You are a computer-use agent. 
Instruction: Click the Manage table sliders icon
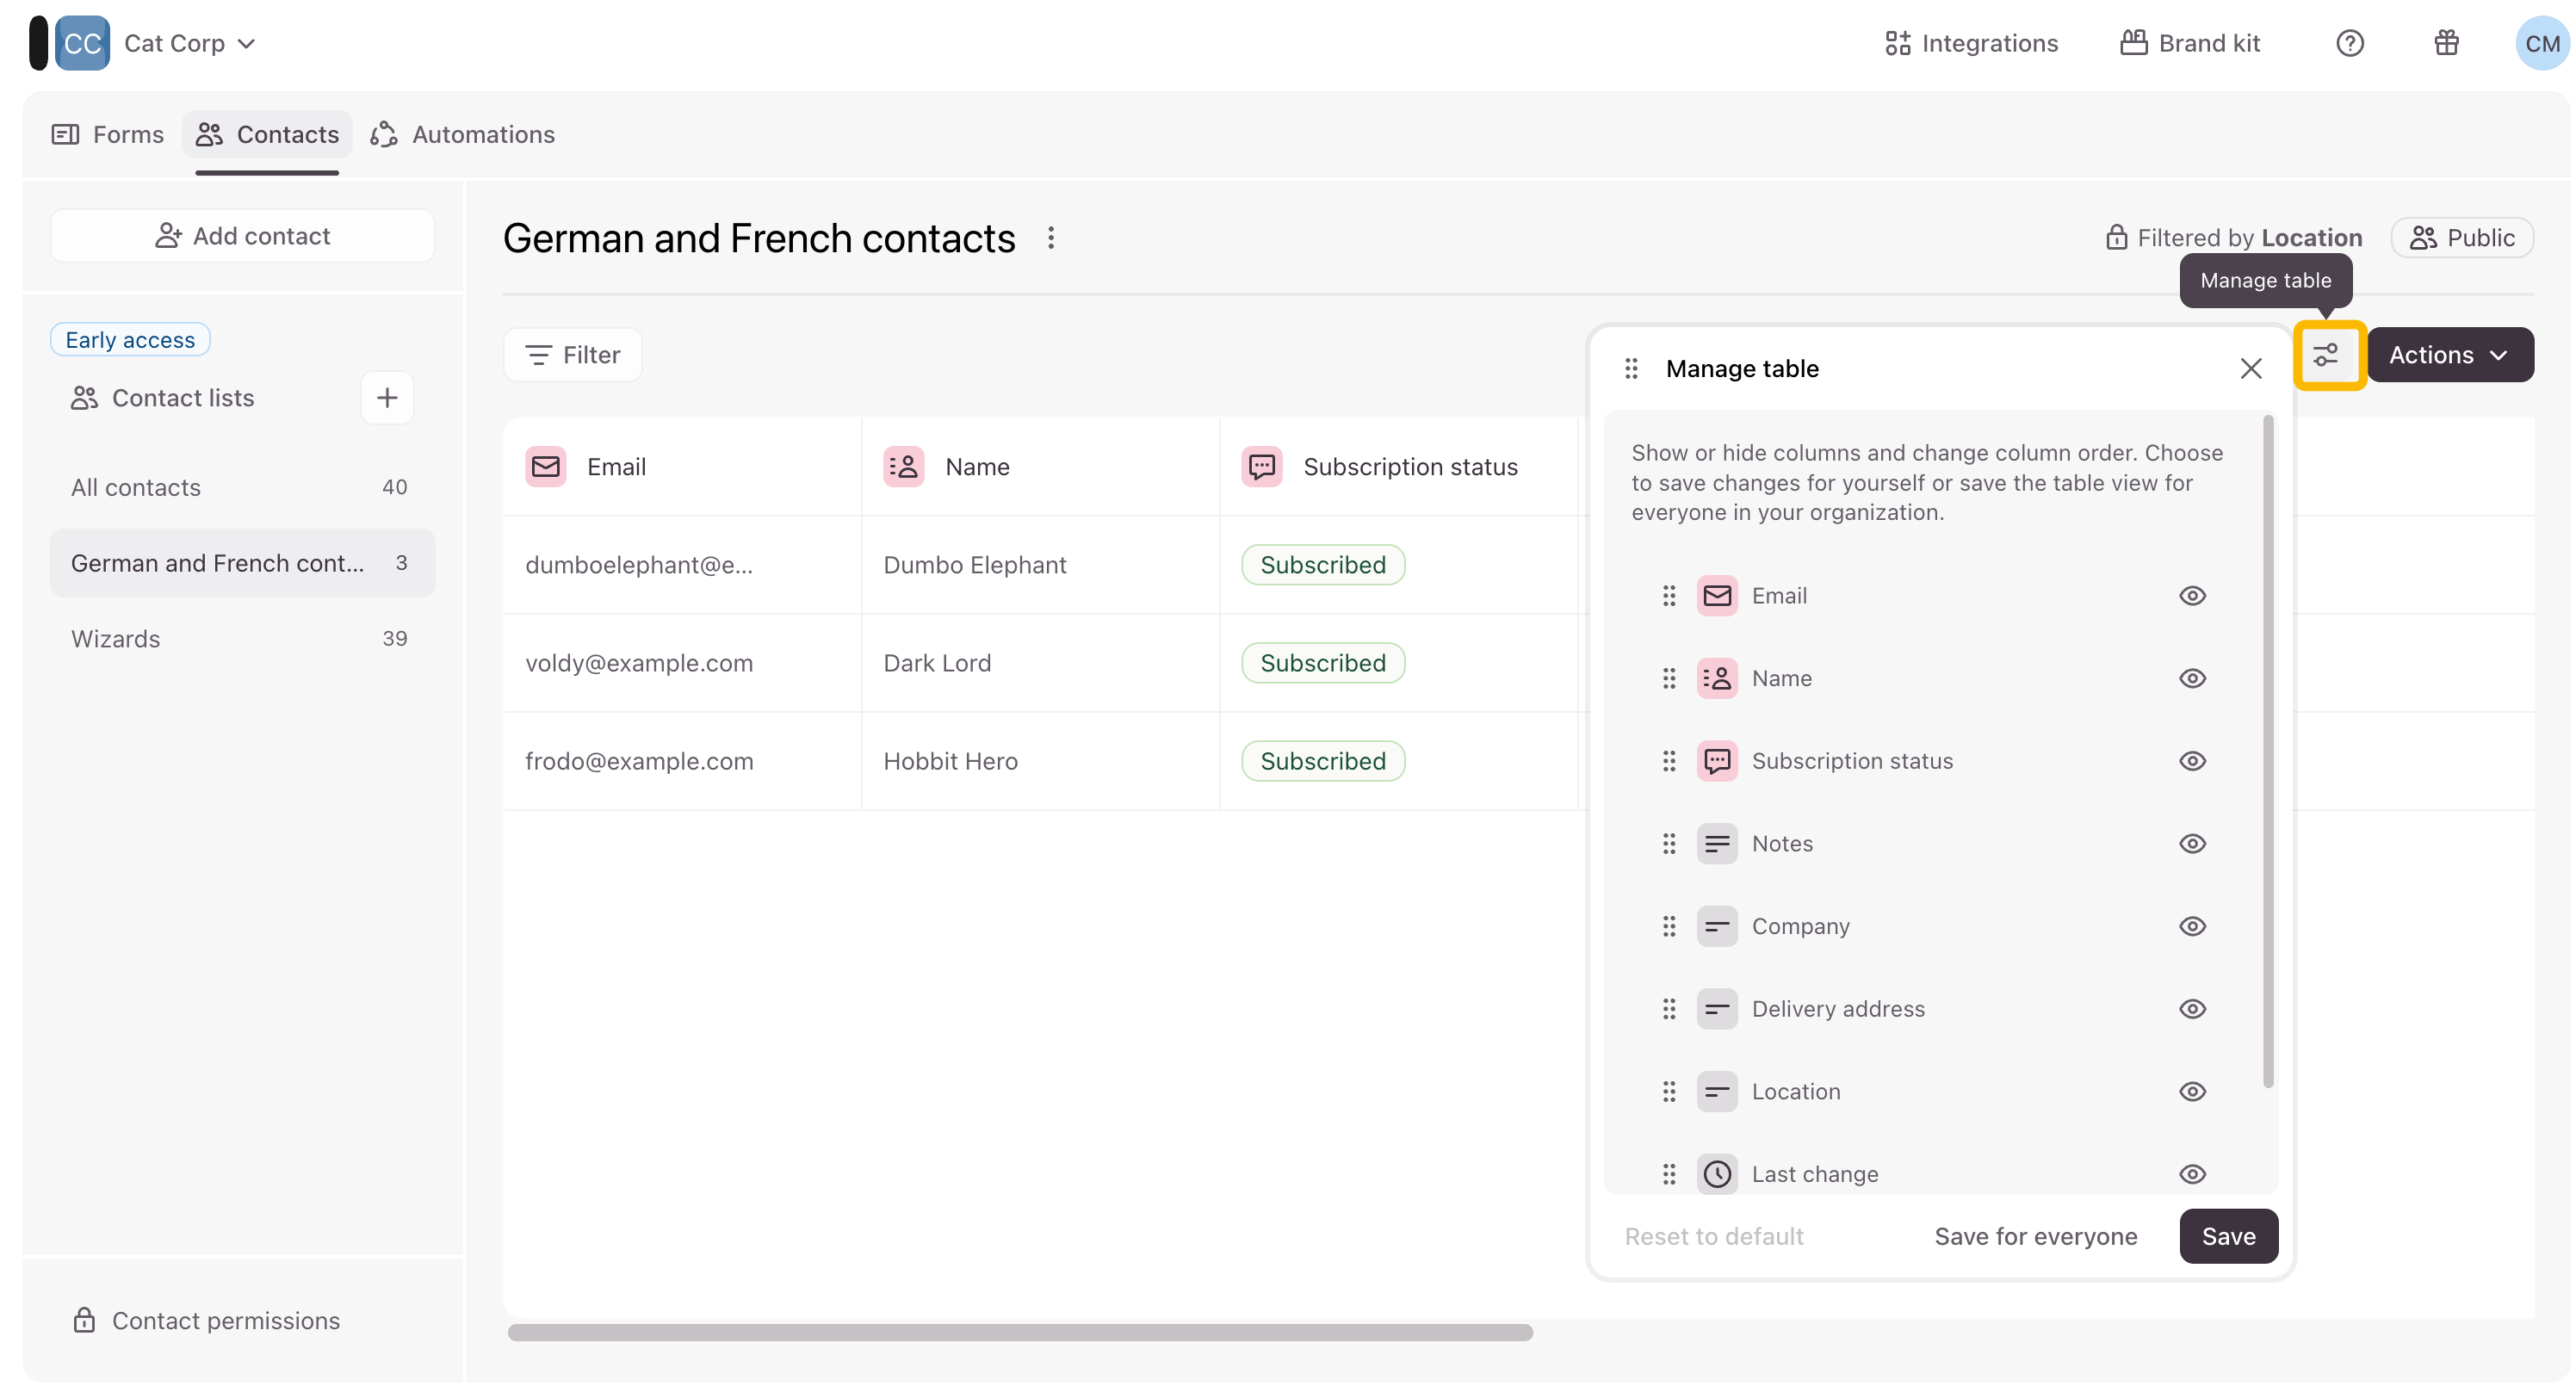(2327, 355)
